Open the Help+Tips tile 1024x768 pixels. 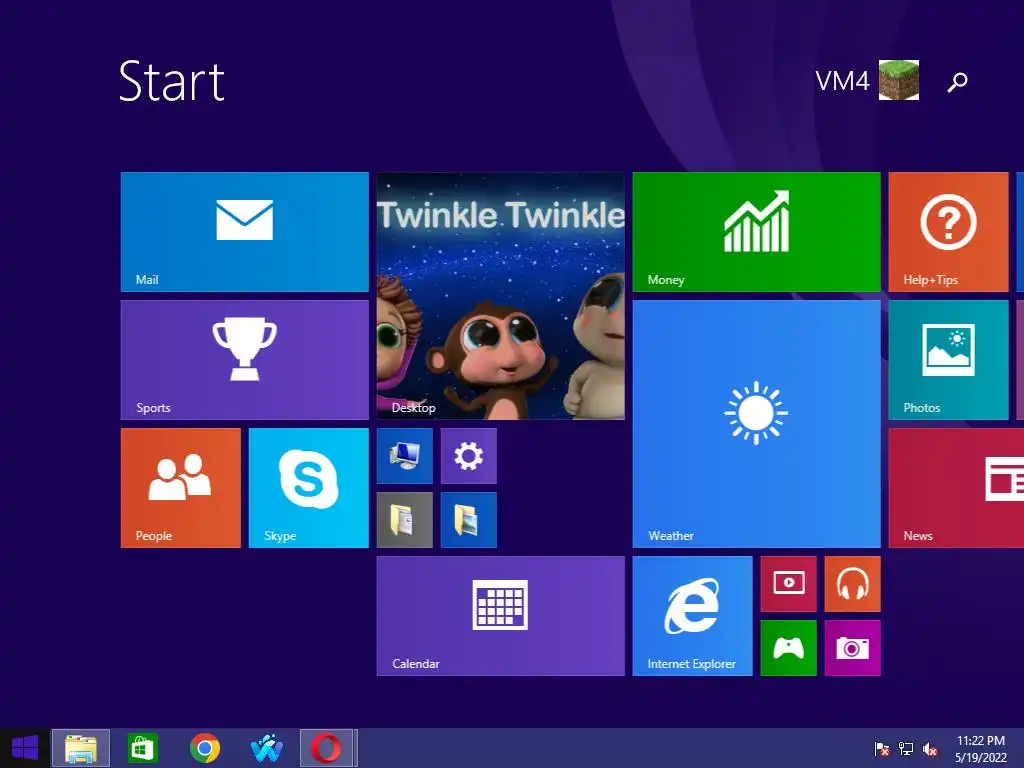(x=948, y=232)
